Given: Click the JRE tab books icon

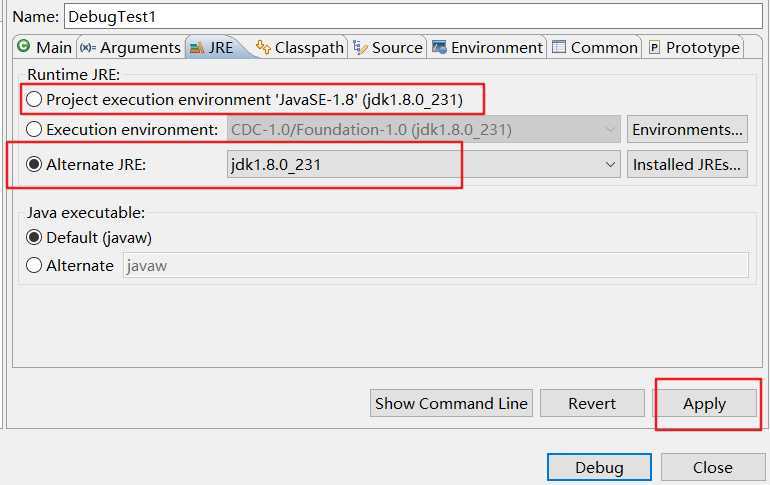Looking at the screenshot, I should [x=197, y=48].
